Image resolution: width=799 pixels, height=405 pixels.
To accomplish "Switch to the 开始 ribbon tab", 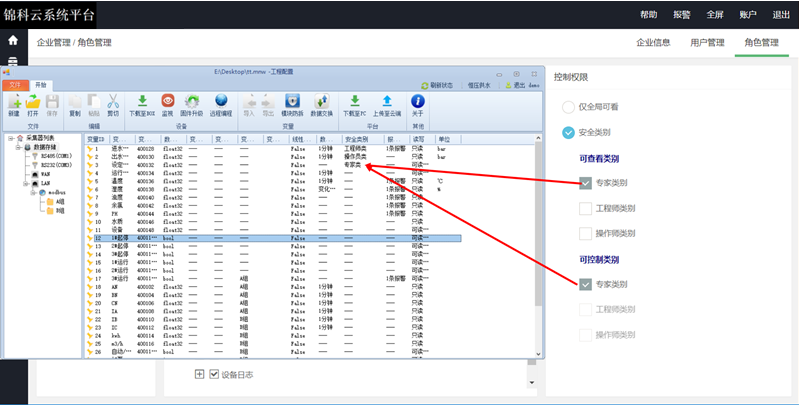I will click(40, 85).
